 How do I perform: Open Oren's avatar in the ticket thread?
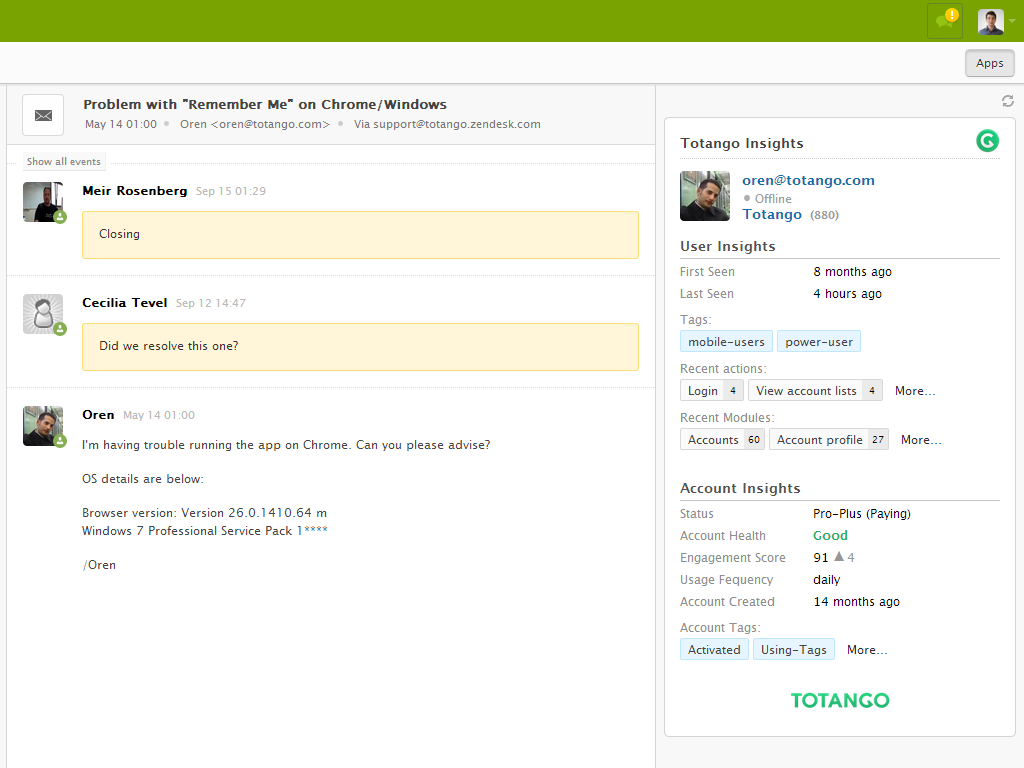pos(43,426)
